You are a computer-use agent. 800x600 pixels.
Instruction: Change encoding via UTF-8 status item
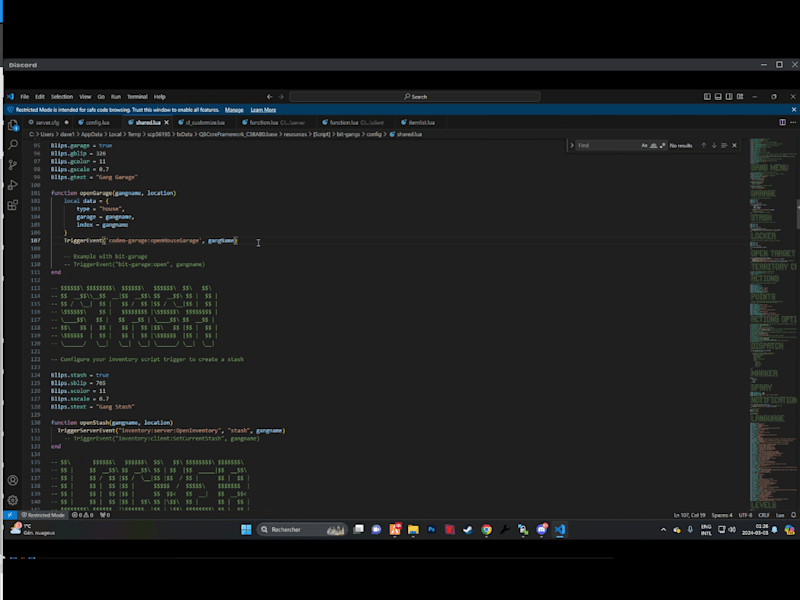745,515
